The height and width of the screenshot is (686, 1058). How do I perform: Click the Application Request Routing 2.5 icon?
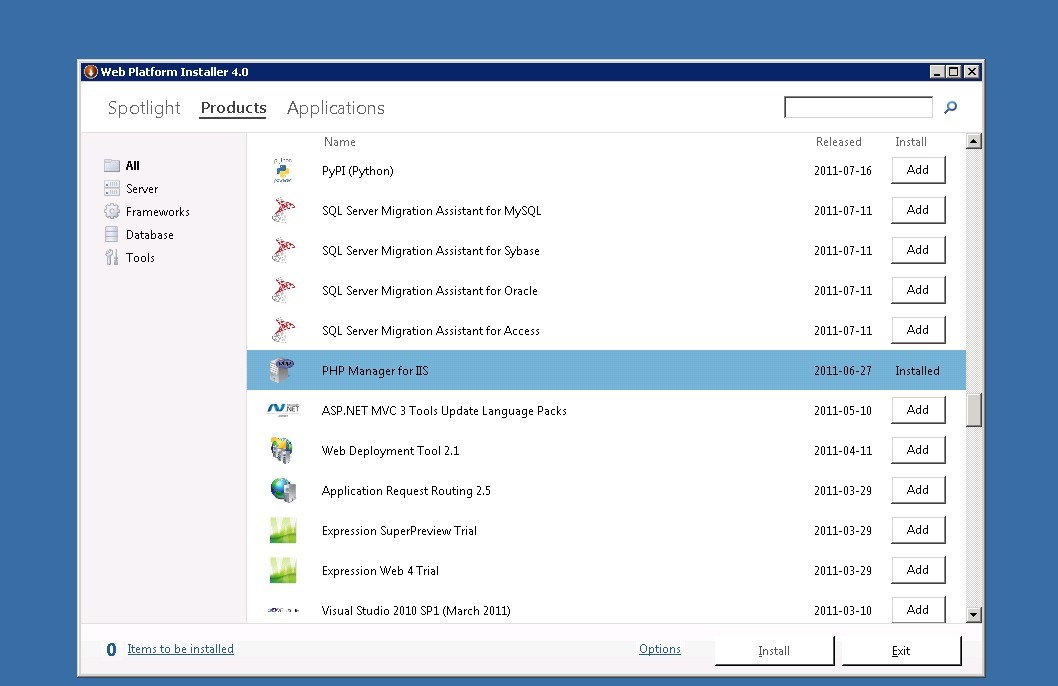tap(283, 490)
